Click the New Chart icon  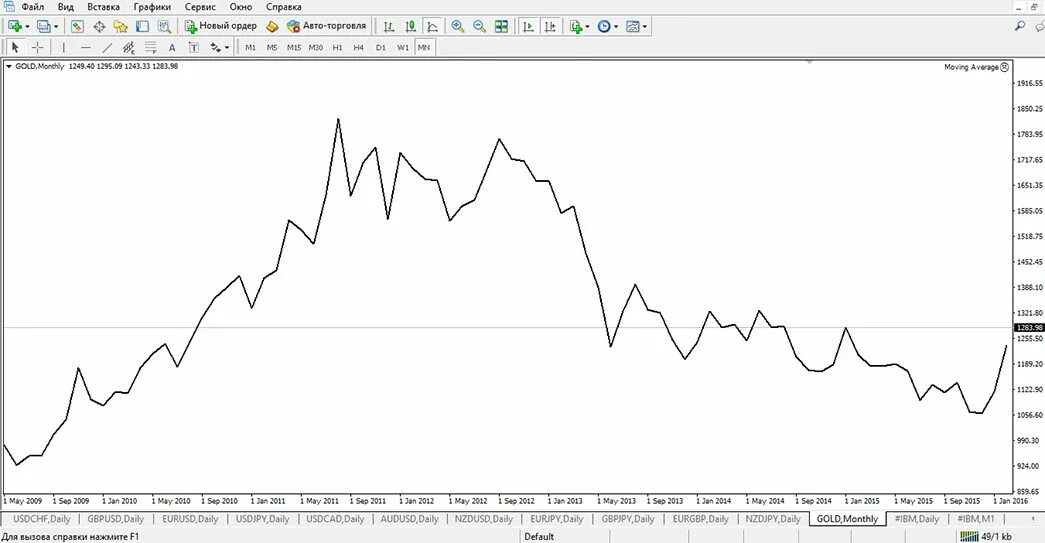[15, 26]
